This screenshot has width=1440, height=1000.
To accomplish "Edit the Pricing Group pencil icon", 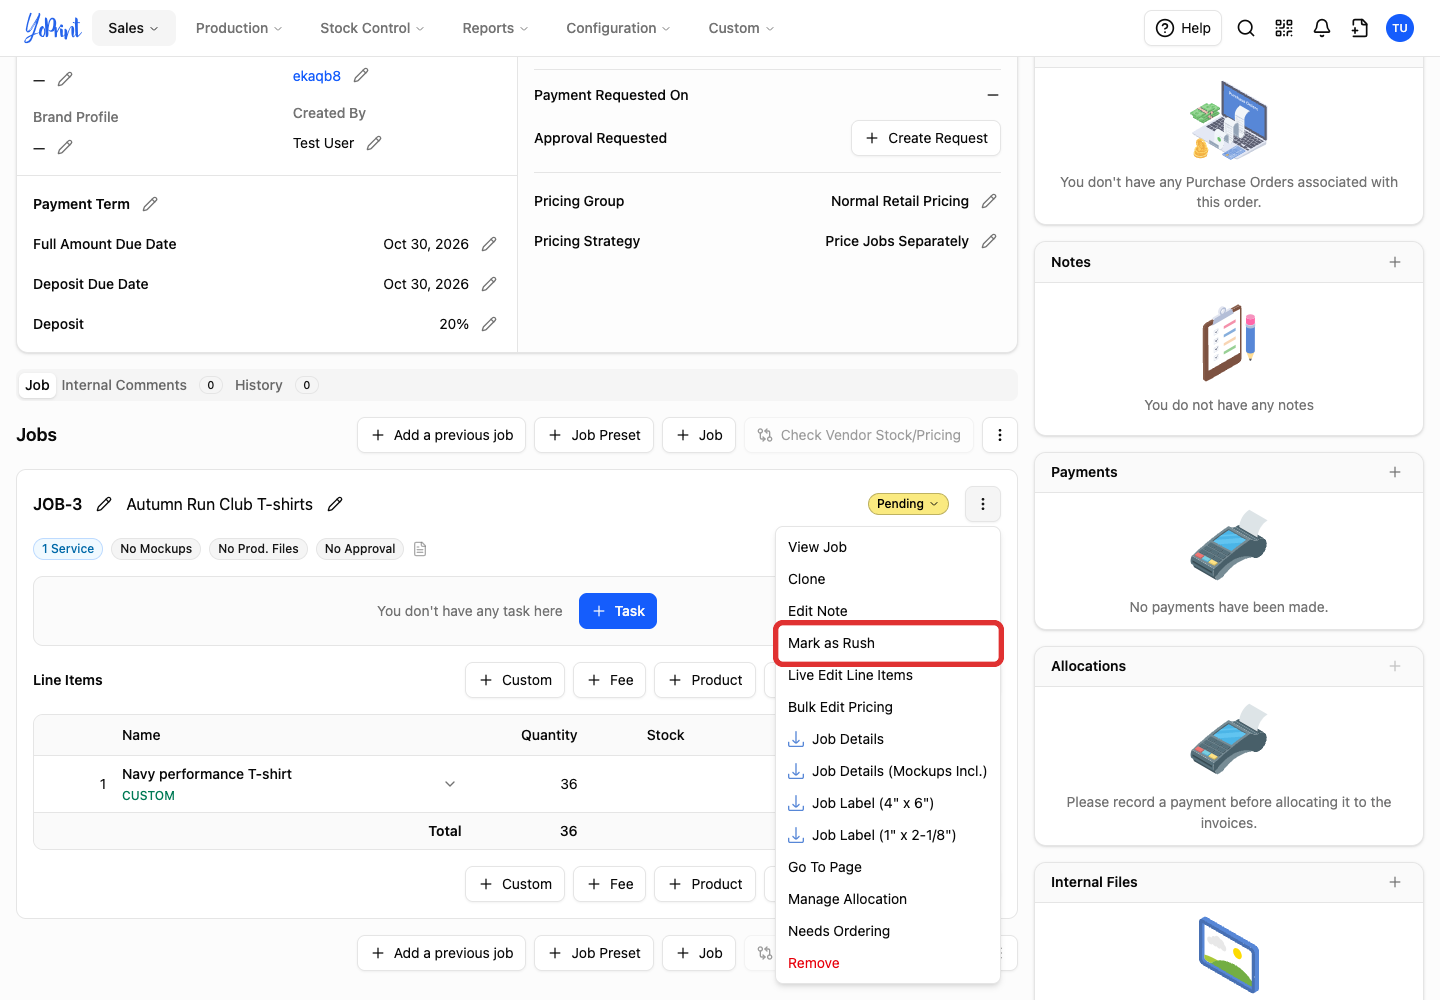I will [989, 201].
